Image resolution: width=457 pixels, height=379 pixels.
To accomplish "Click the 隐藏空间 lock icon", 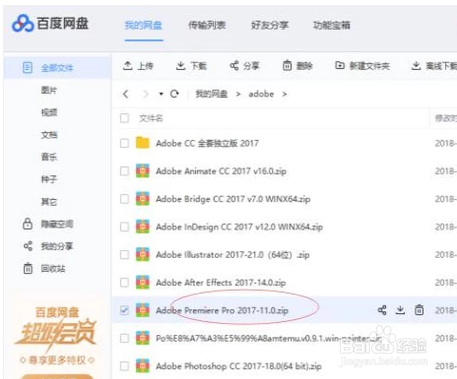I will [28, 224].
